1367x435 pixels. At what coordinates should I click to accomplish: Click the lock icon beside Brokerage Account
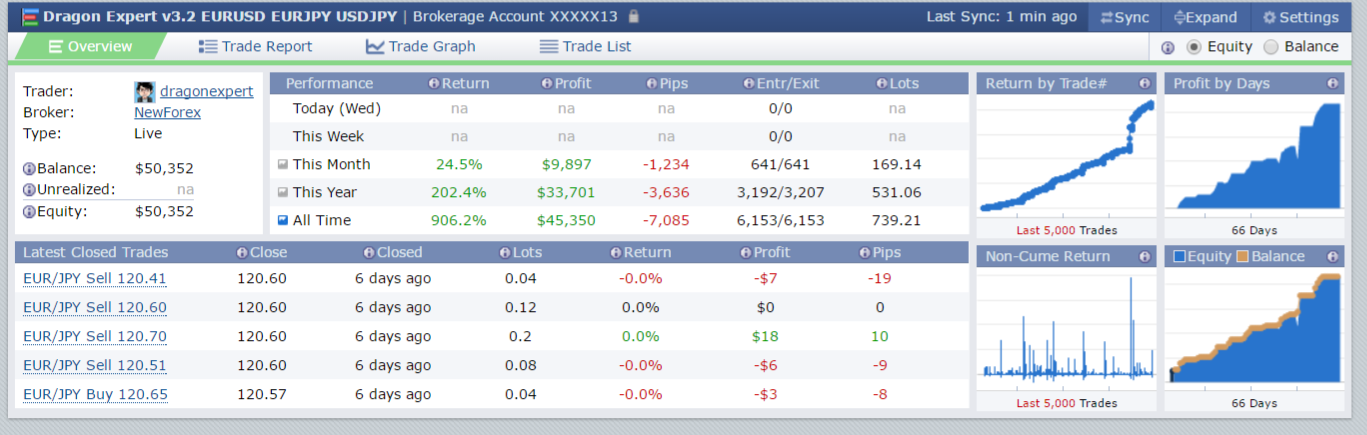point(634,17)
